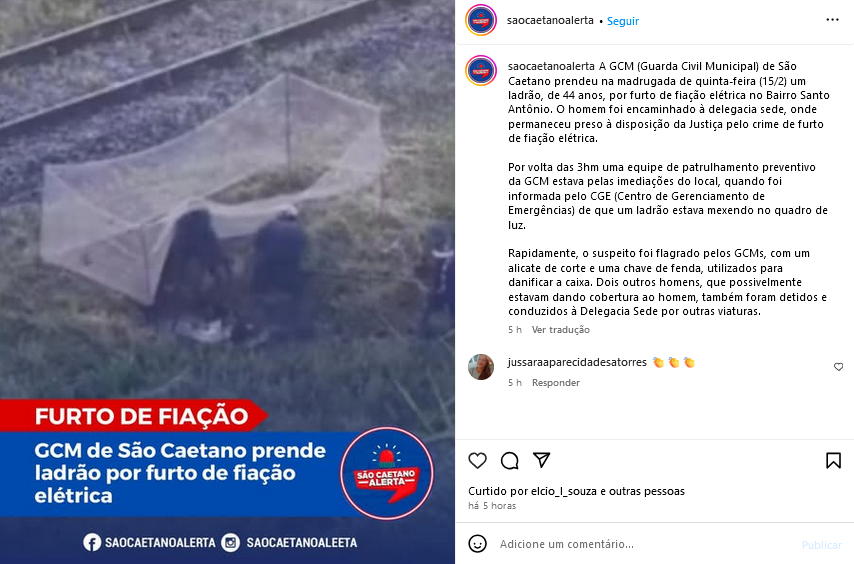Open the saocaetanoalerta caption avatar
Viewport: 854px width, 564px height.
pyautogui.click(x=481, y=70)
